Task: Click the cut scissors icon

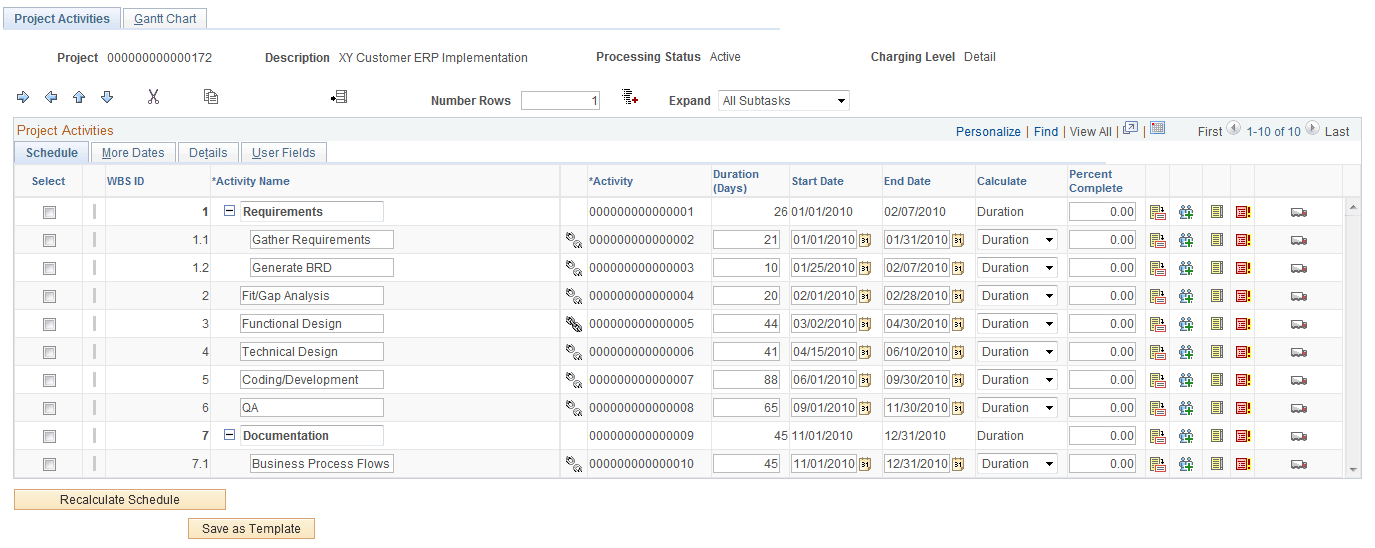Action: pyautogui.click(x=153, y=97)
